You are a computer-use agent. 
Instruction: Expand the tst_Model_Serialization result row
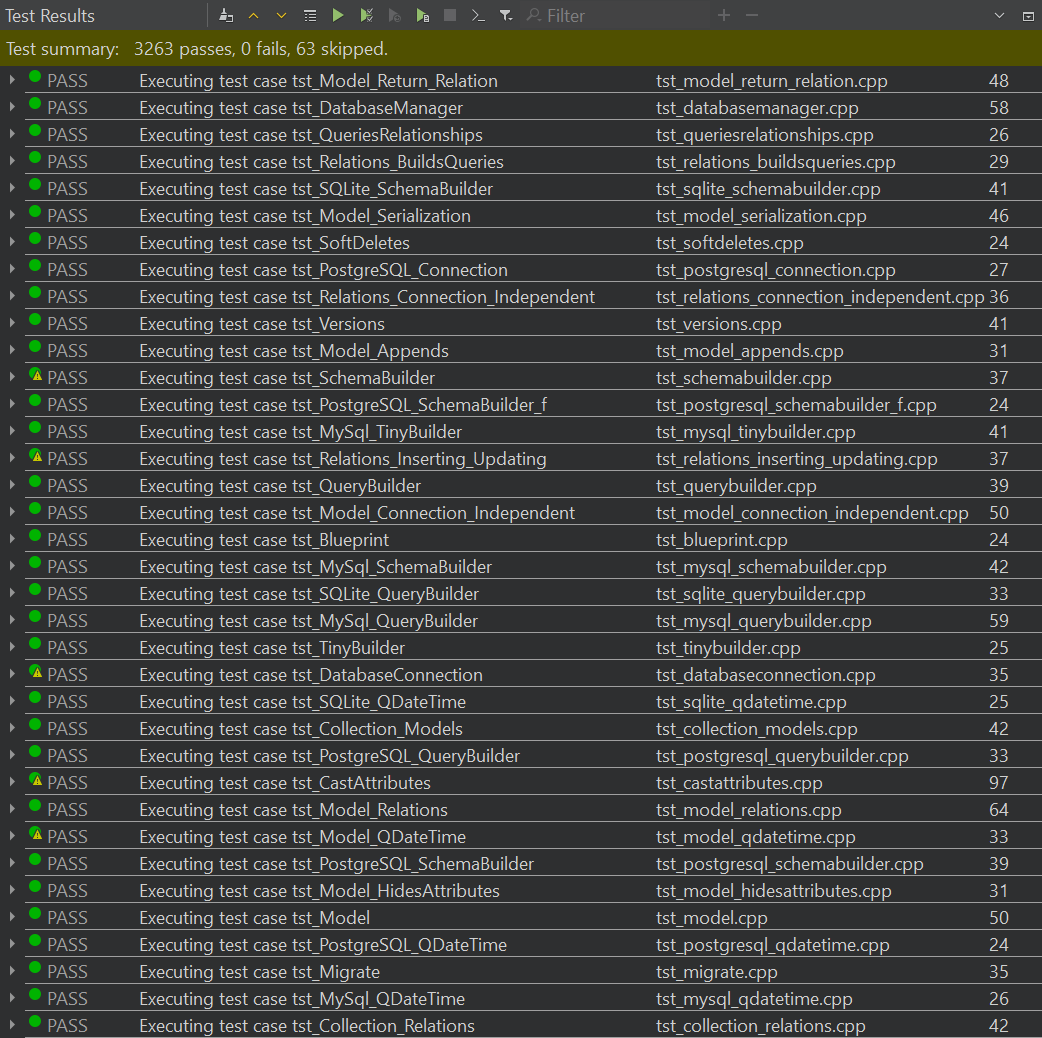click(12, 215)
